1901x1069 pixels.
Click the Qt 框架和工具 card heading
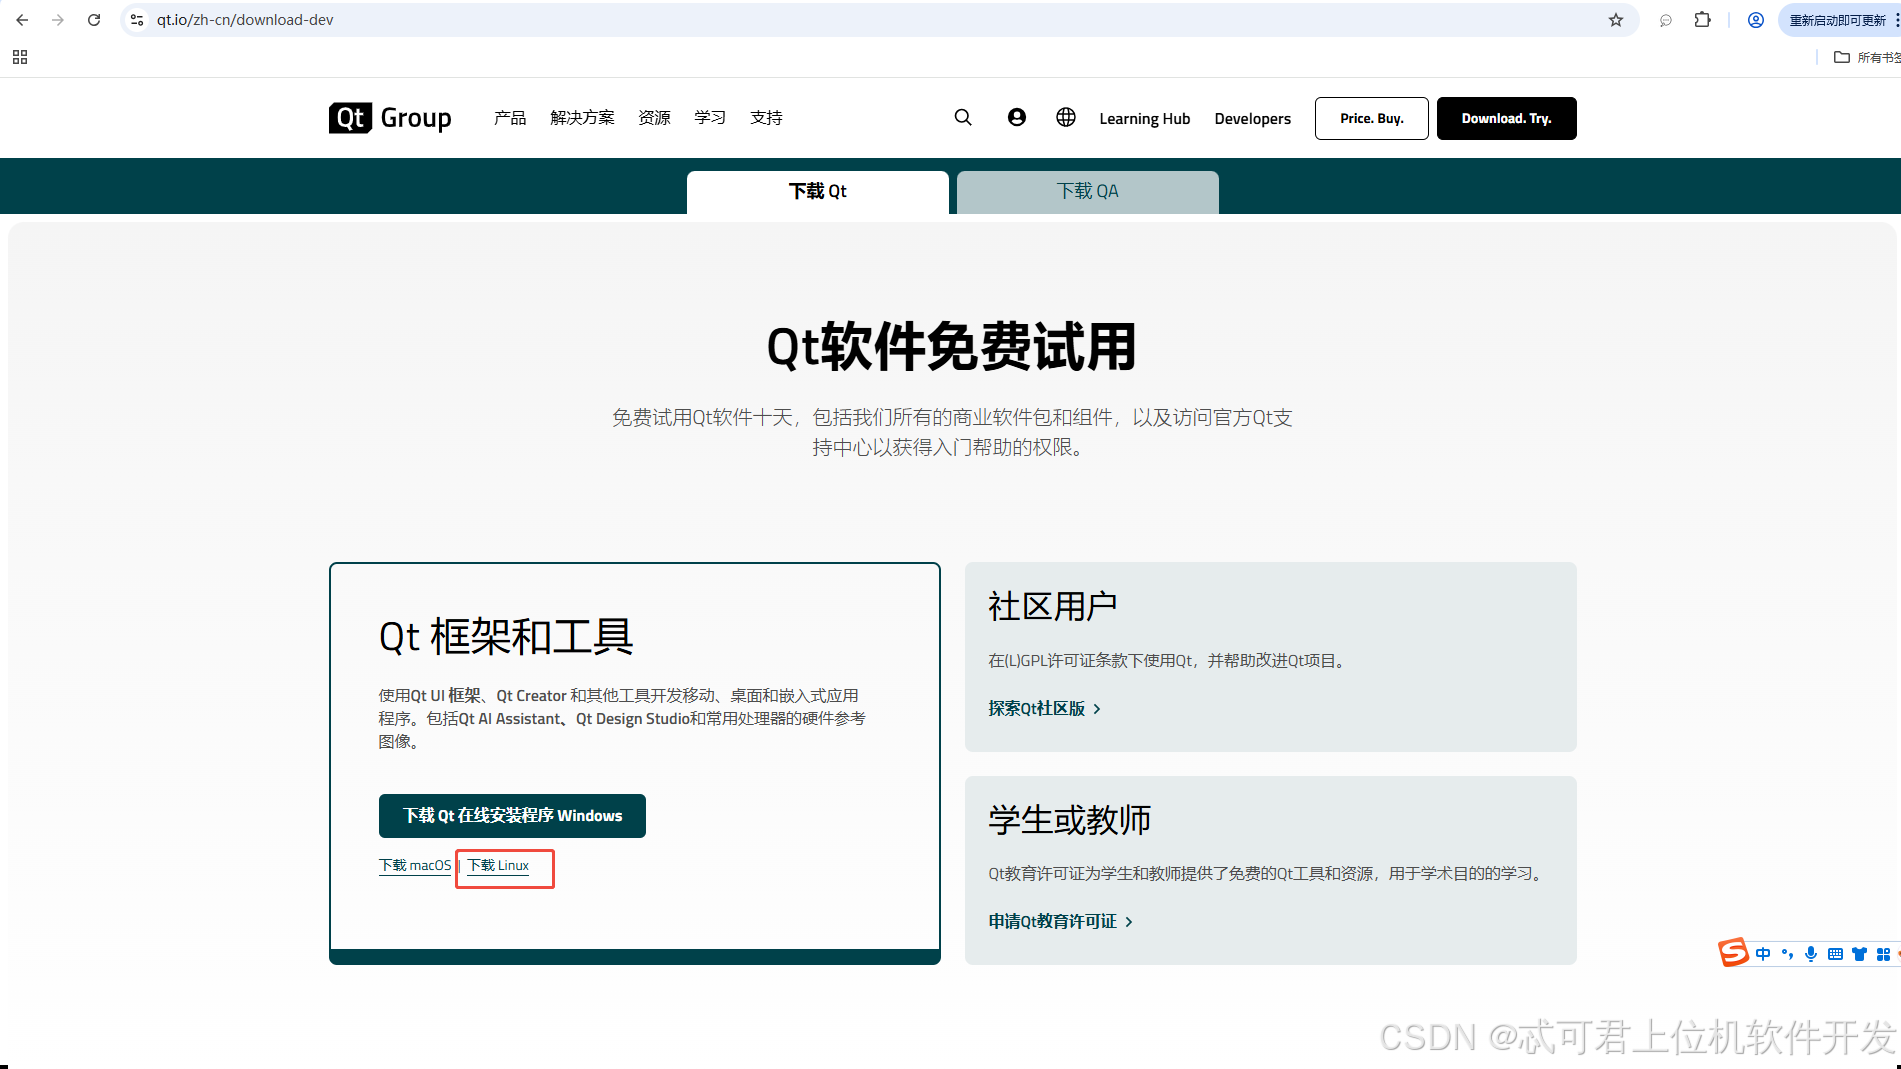coord(506,637)
